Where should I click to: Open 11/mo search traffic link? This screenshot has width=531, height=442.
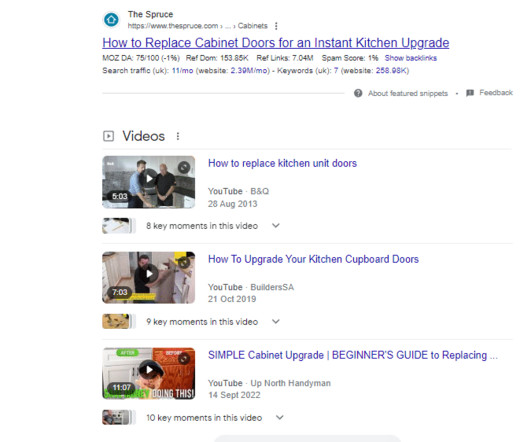pyautogui.click(x=182, y=71)
